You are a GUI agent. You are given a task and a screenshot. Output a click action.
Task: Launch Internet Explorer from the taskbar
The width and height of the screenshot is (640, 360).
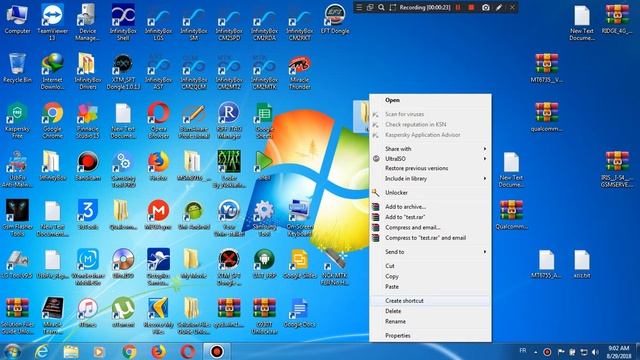click(x=41, y=351)
